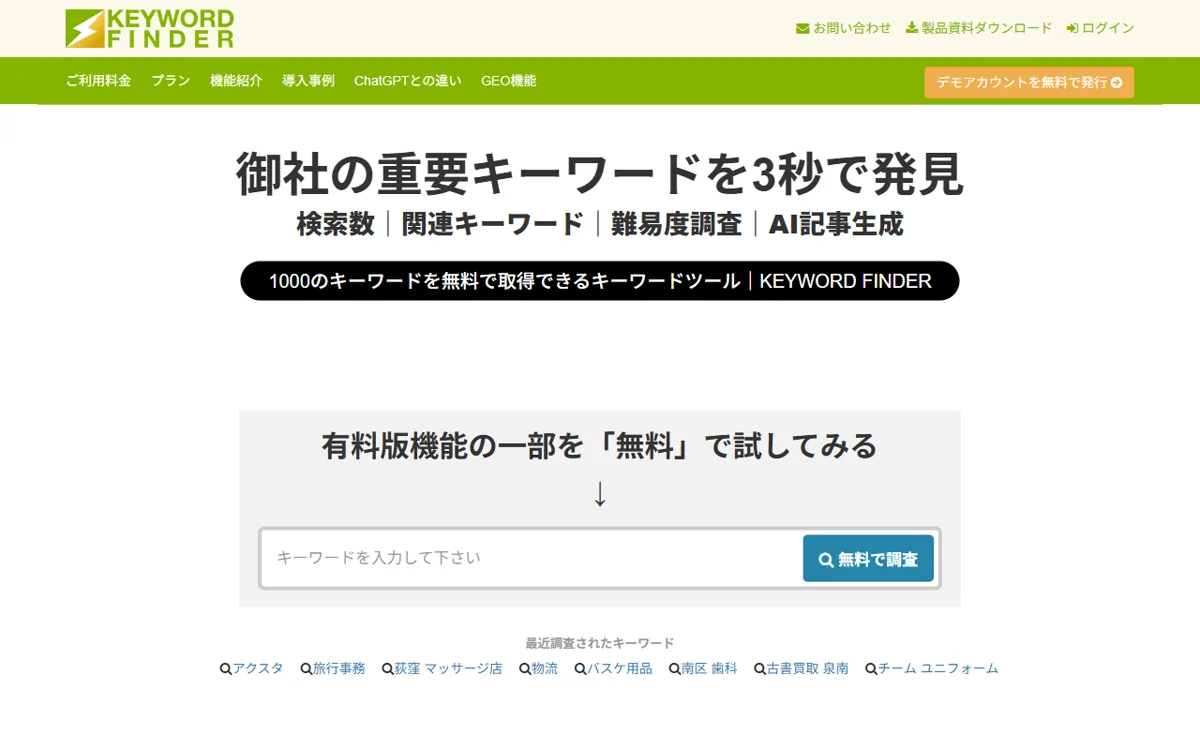Open ChatGPTとの違い menu item

tap(408, 81)
